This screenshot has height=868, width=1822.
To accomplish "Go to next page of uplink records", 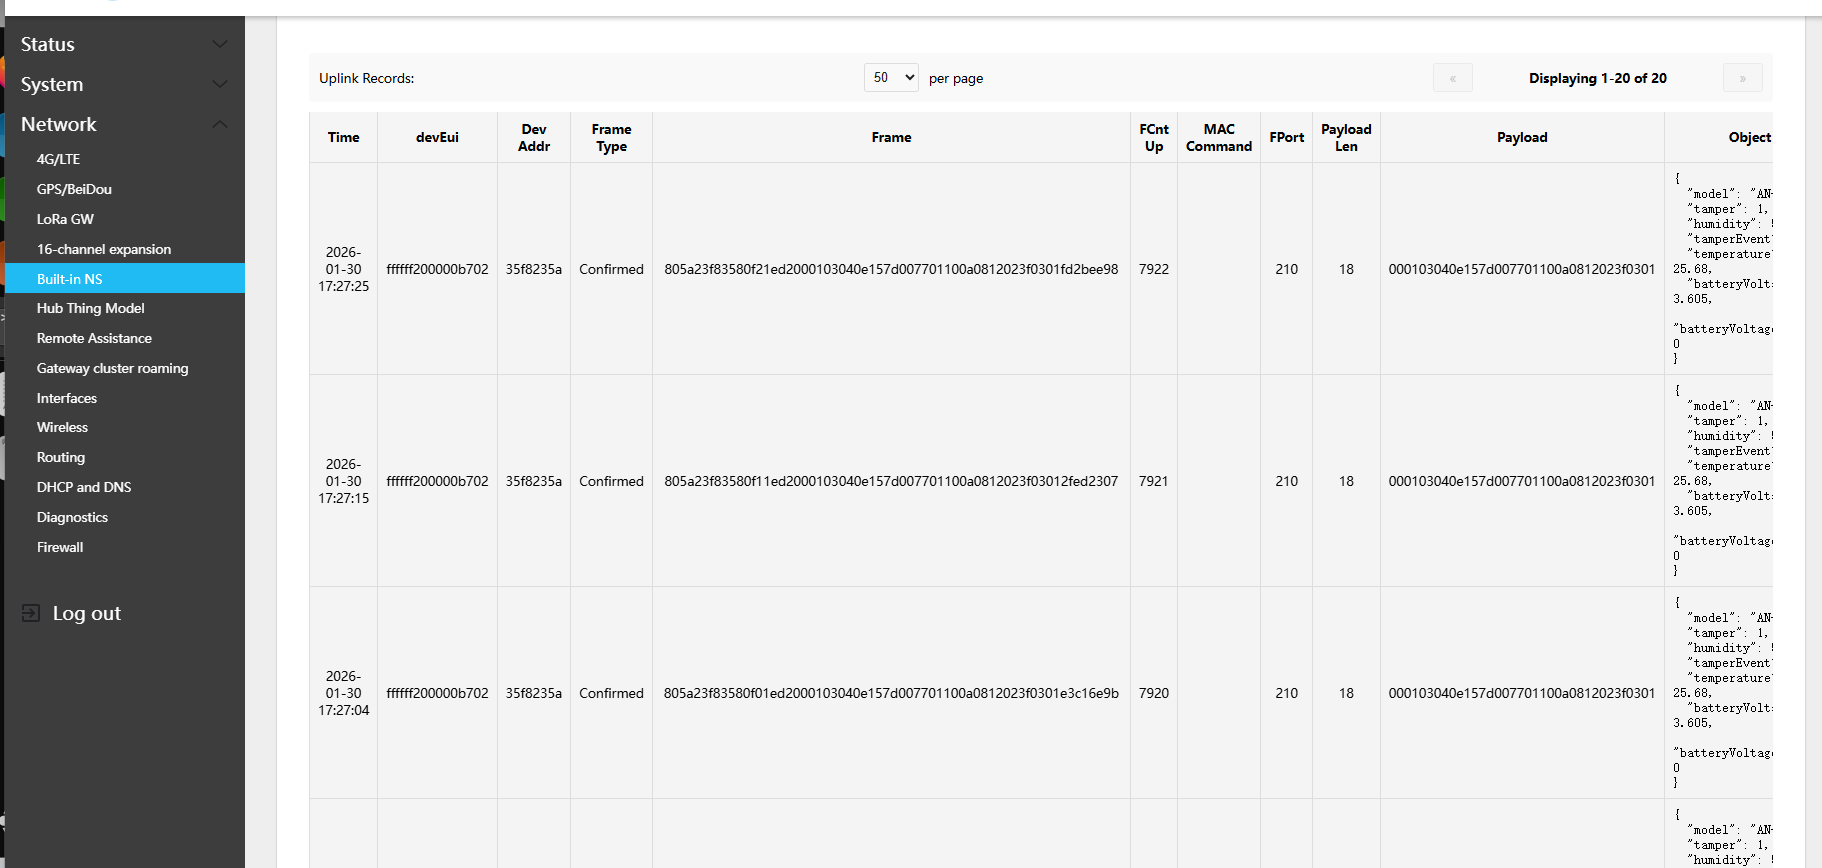I will point(1742,78).
